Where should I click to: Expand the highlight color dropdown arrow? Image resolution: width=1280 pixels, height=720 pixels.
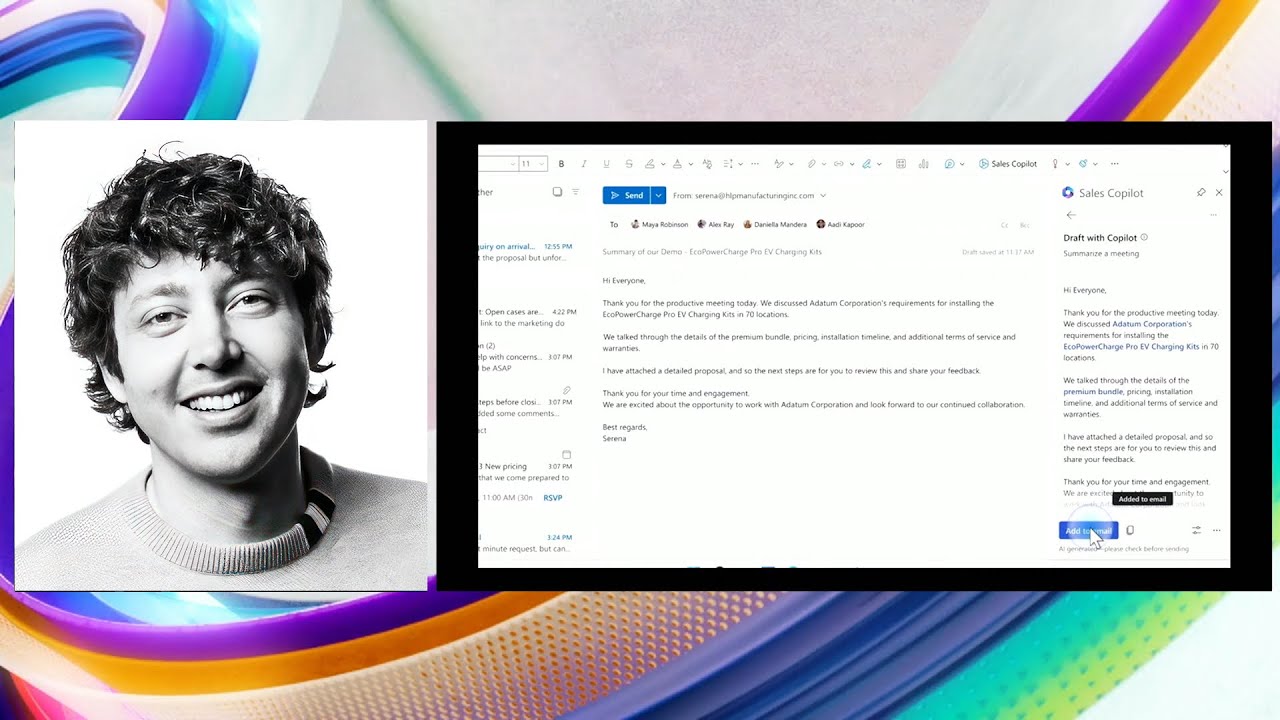[x=662, y=164]
